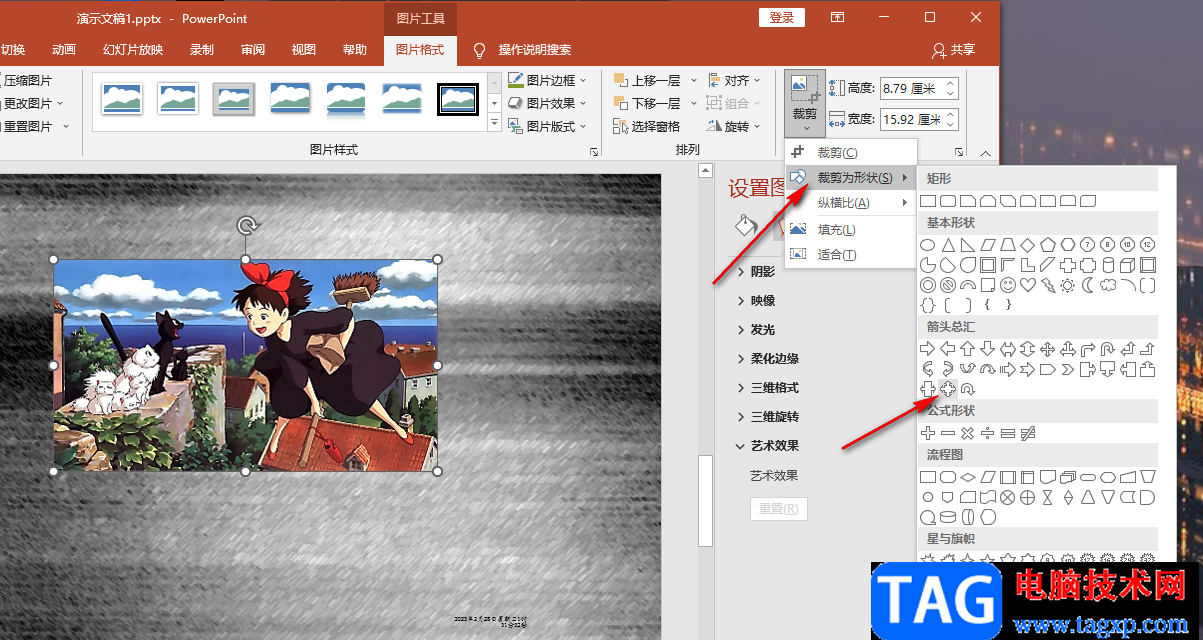1203x640 pixels.
Task: Click the 宽度 width input field
Action: pos(919,119)
